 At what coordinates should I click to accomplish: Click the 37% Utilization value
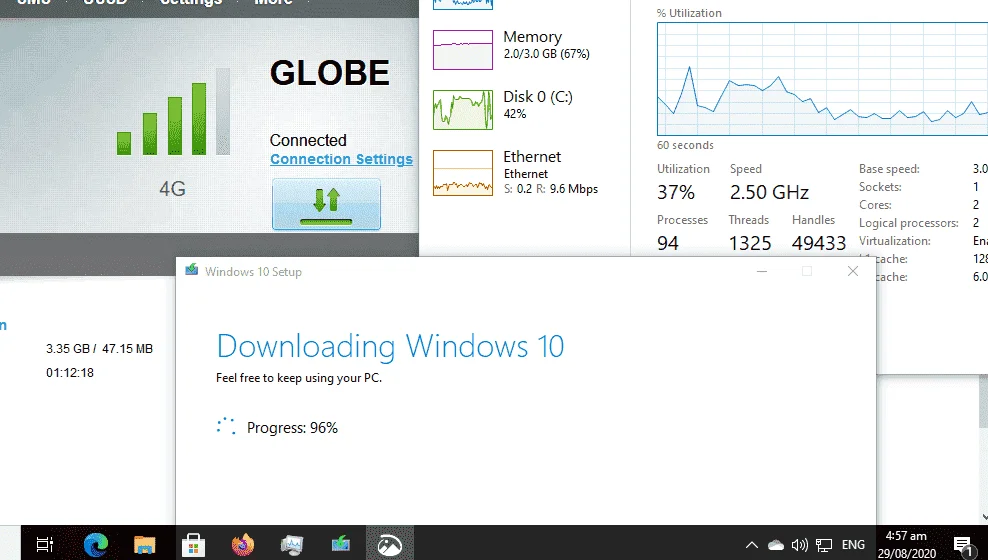pos(676,192)
